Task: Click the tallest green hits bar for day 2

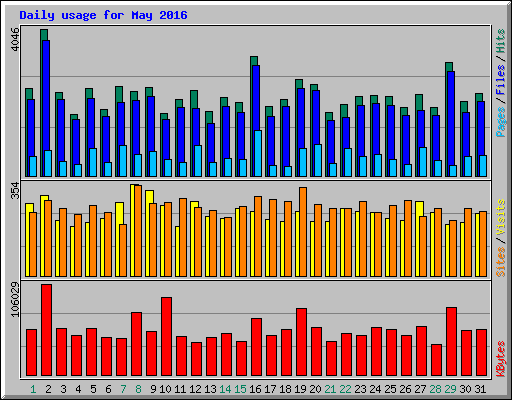Action: point(42,103)
